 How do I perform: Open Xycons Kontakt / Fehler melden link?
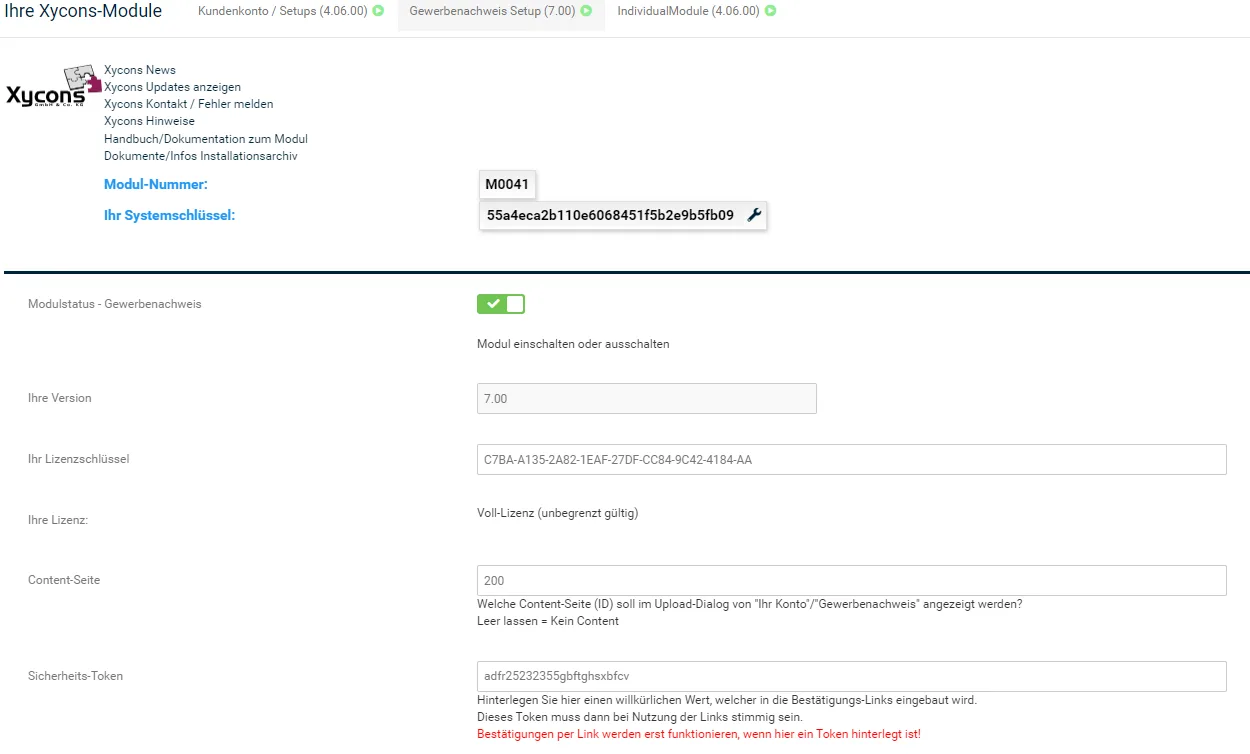point(188,104)
